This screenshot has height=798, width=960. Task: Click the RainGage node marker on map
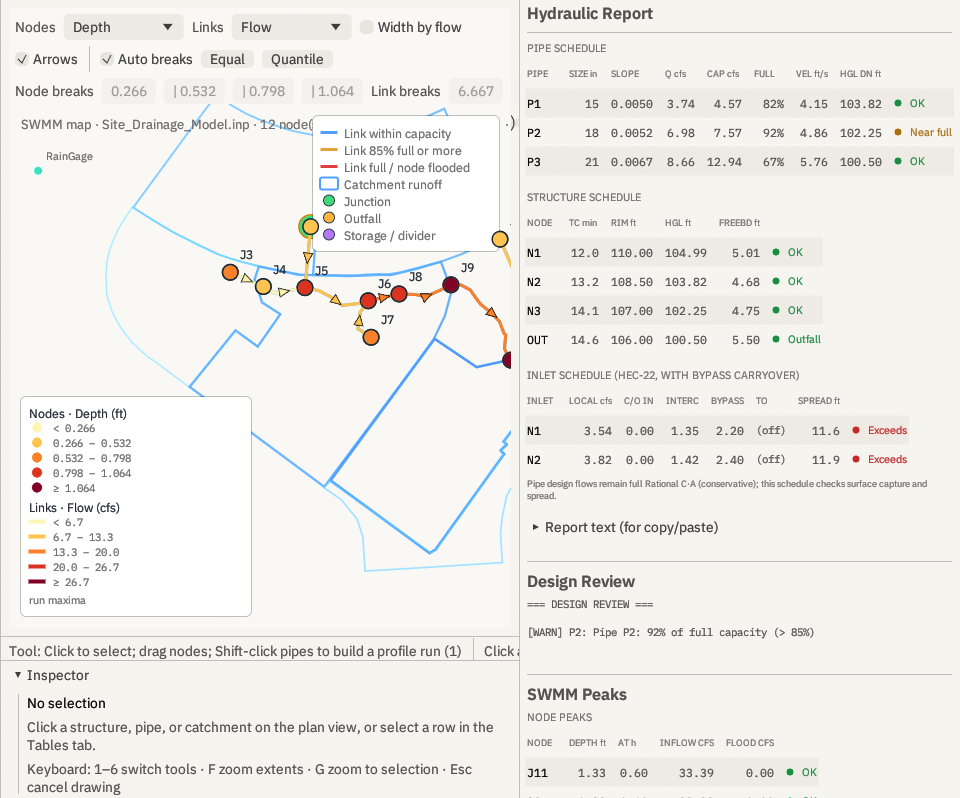(x=38, y=171)
